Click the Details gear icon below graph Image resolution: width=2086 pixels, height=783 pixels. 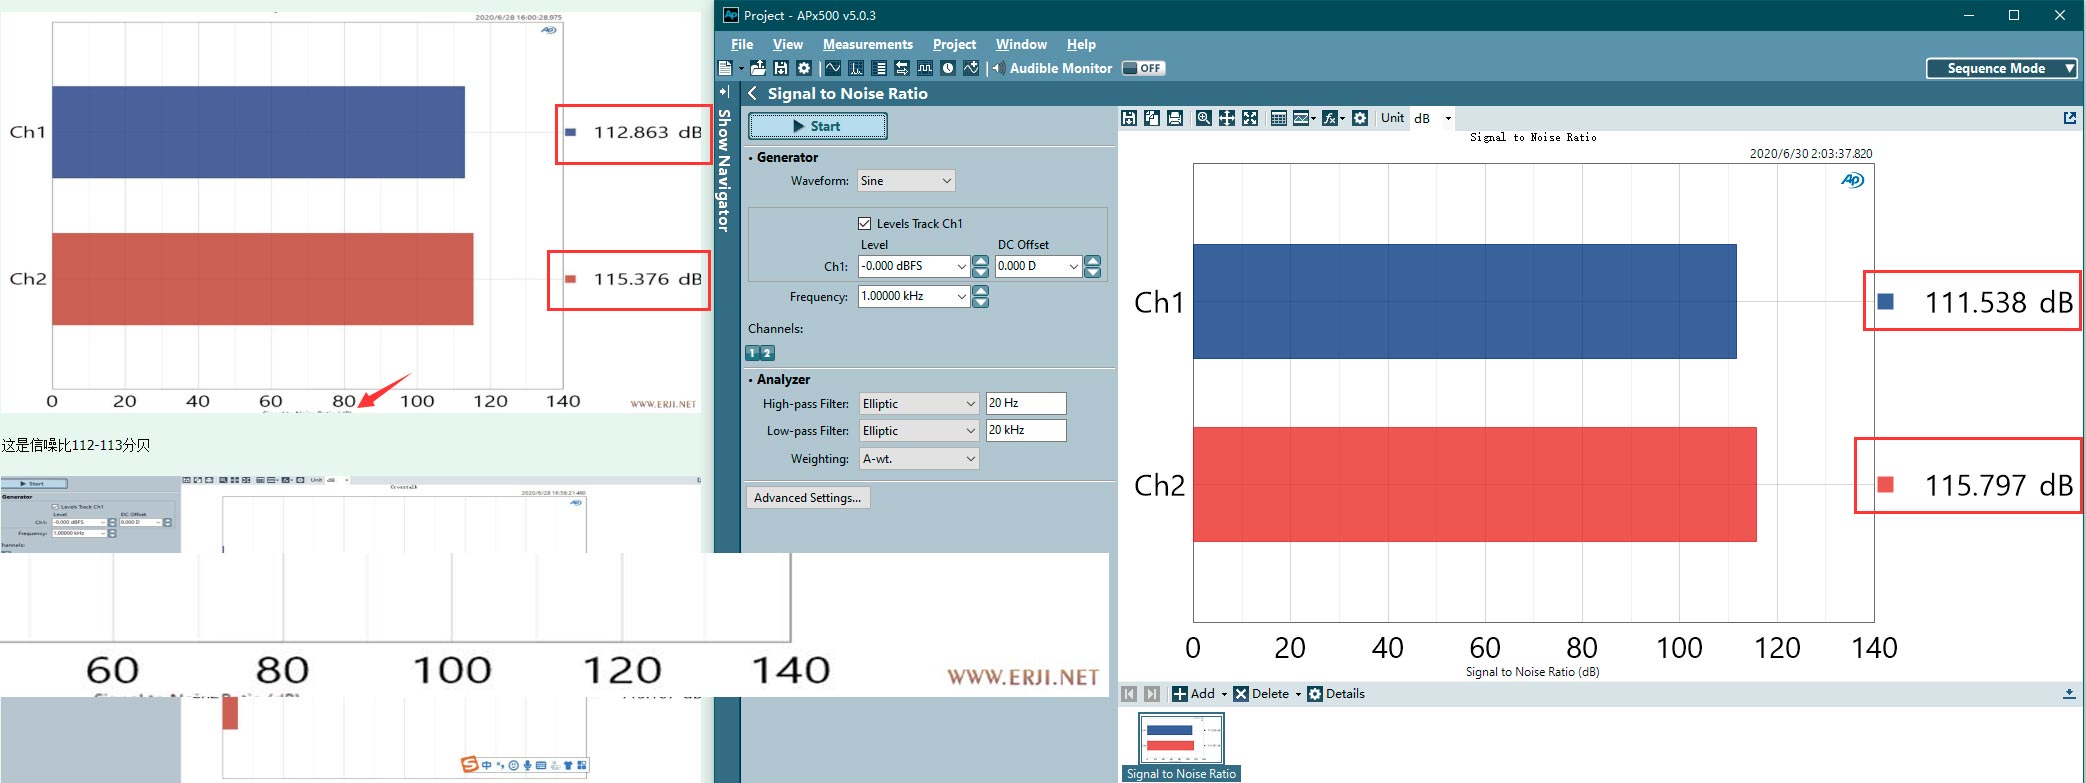[x=1315, y=694]
